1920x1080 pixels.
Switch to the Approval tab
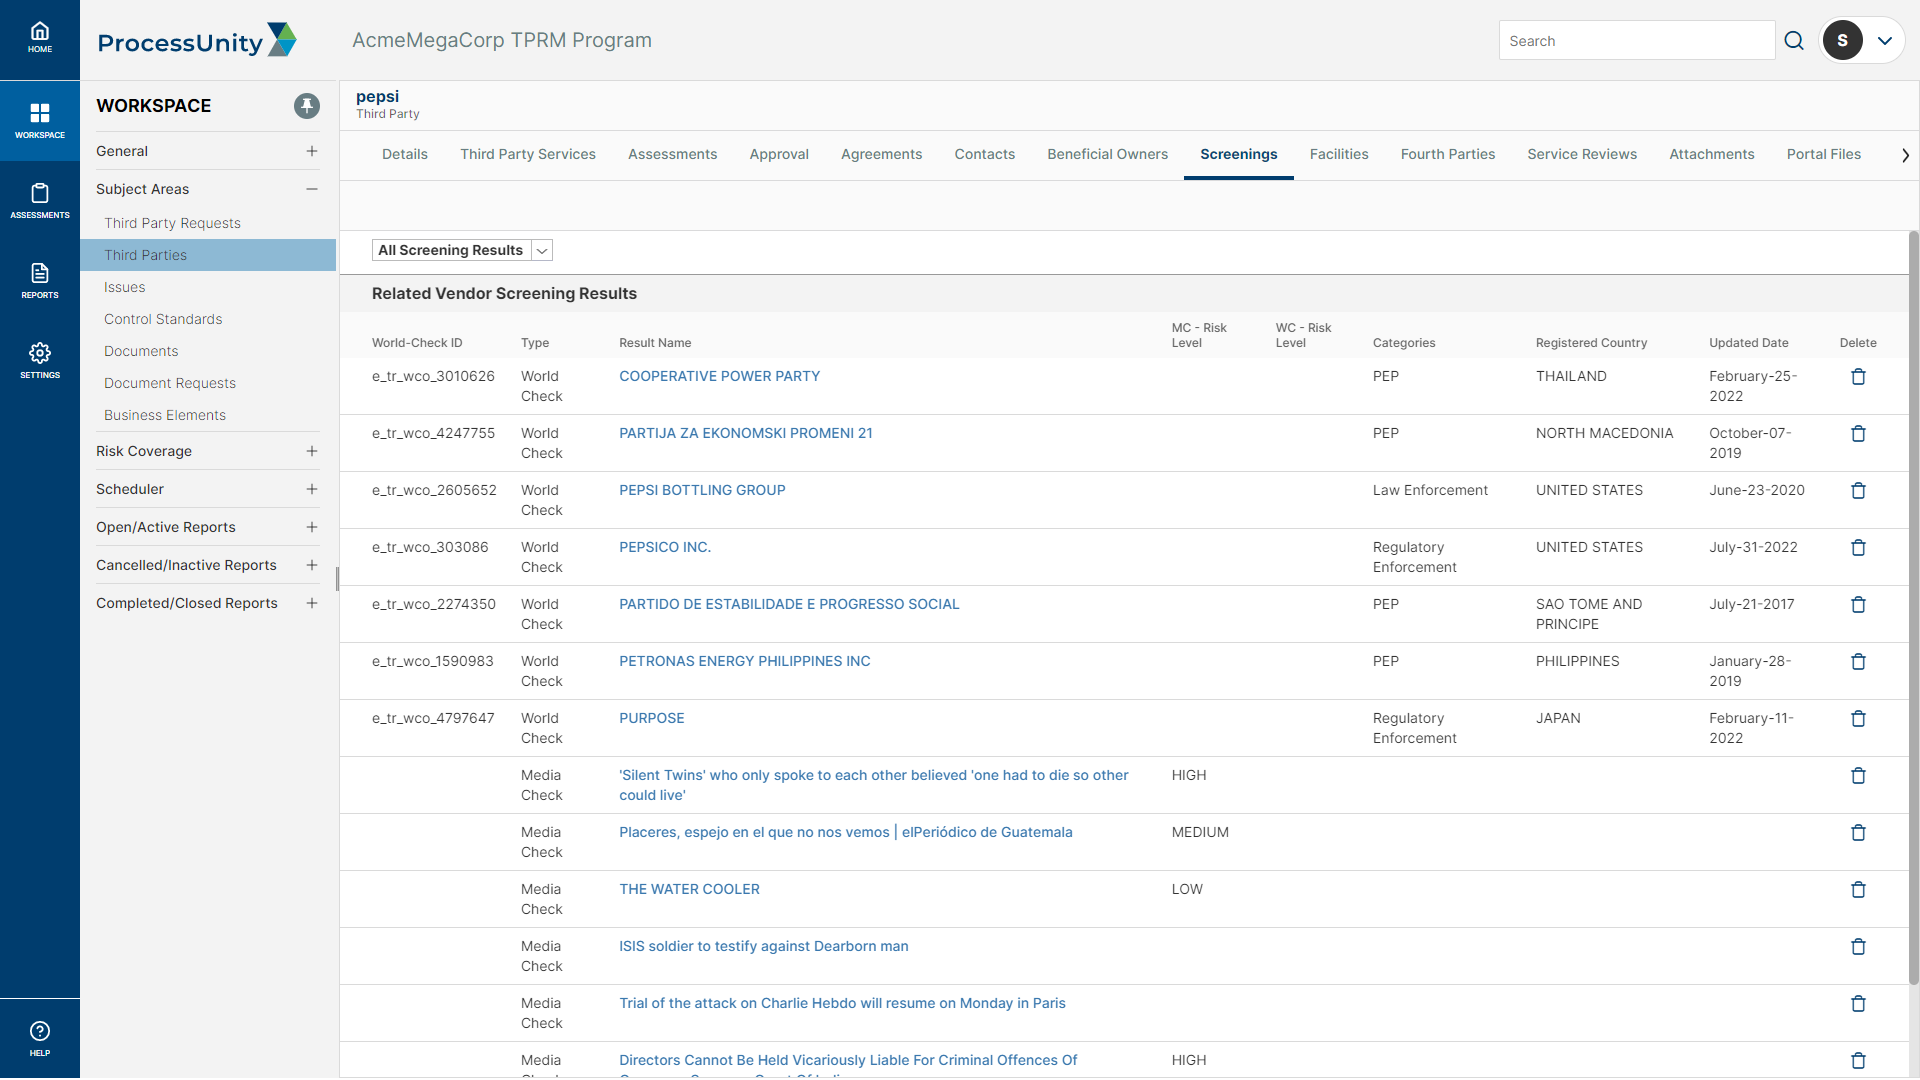(x=779, y=154)
